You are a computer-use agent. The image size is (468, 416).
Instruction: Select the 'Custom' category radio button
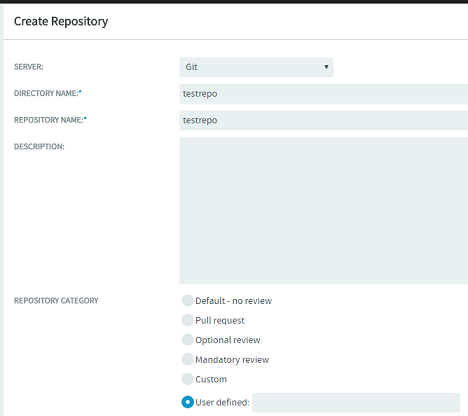pyautogui.click(x=188, y=379)
